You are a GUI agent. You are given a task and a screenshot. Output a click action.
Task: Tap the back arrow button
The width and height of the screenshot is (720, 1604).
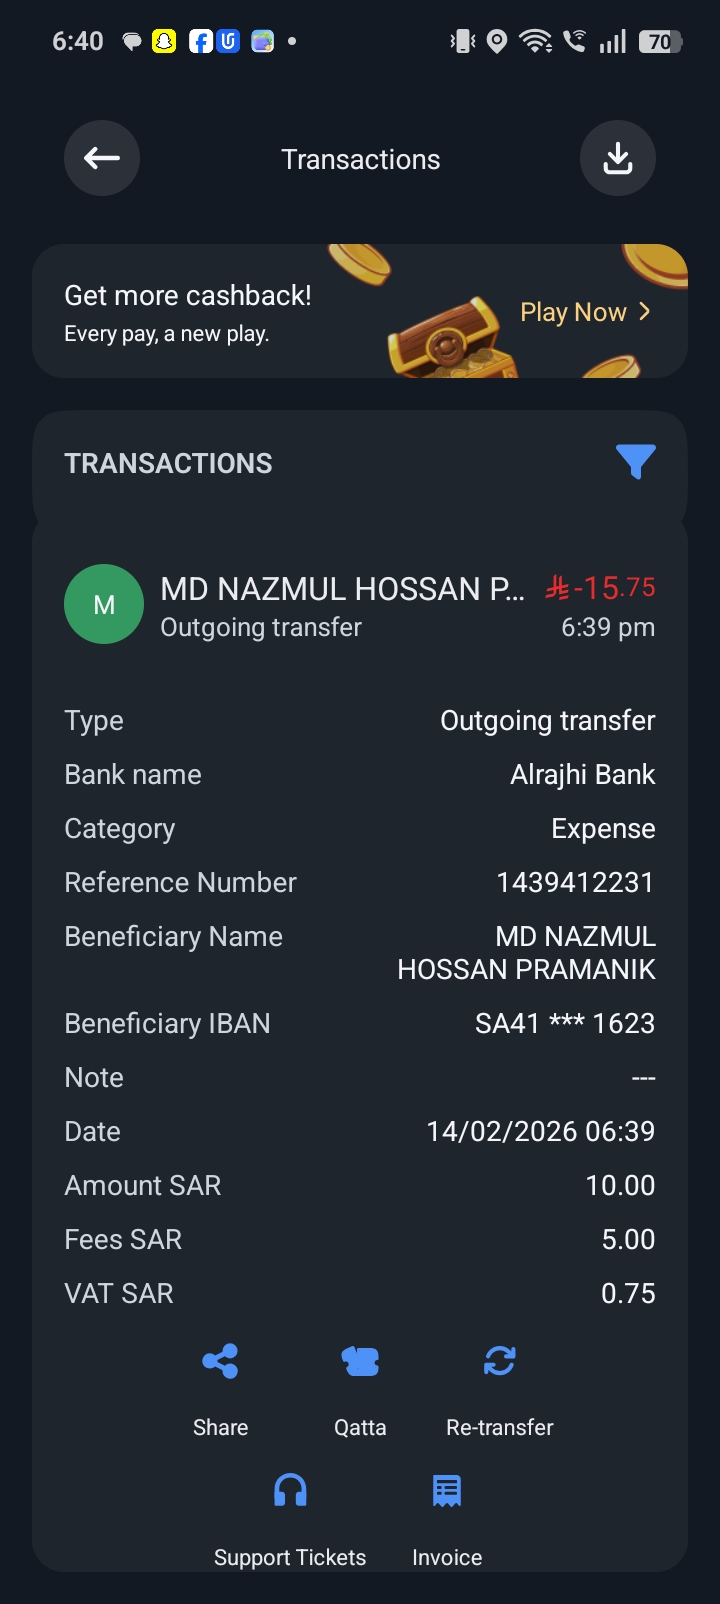(102, 158)
